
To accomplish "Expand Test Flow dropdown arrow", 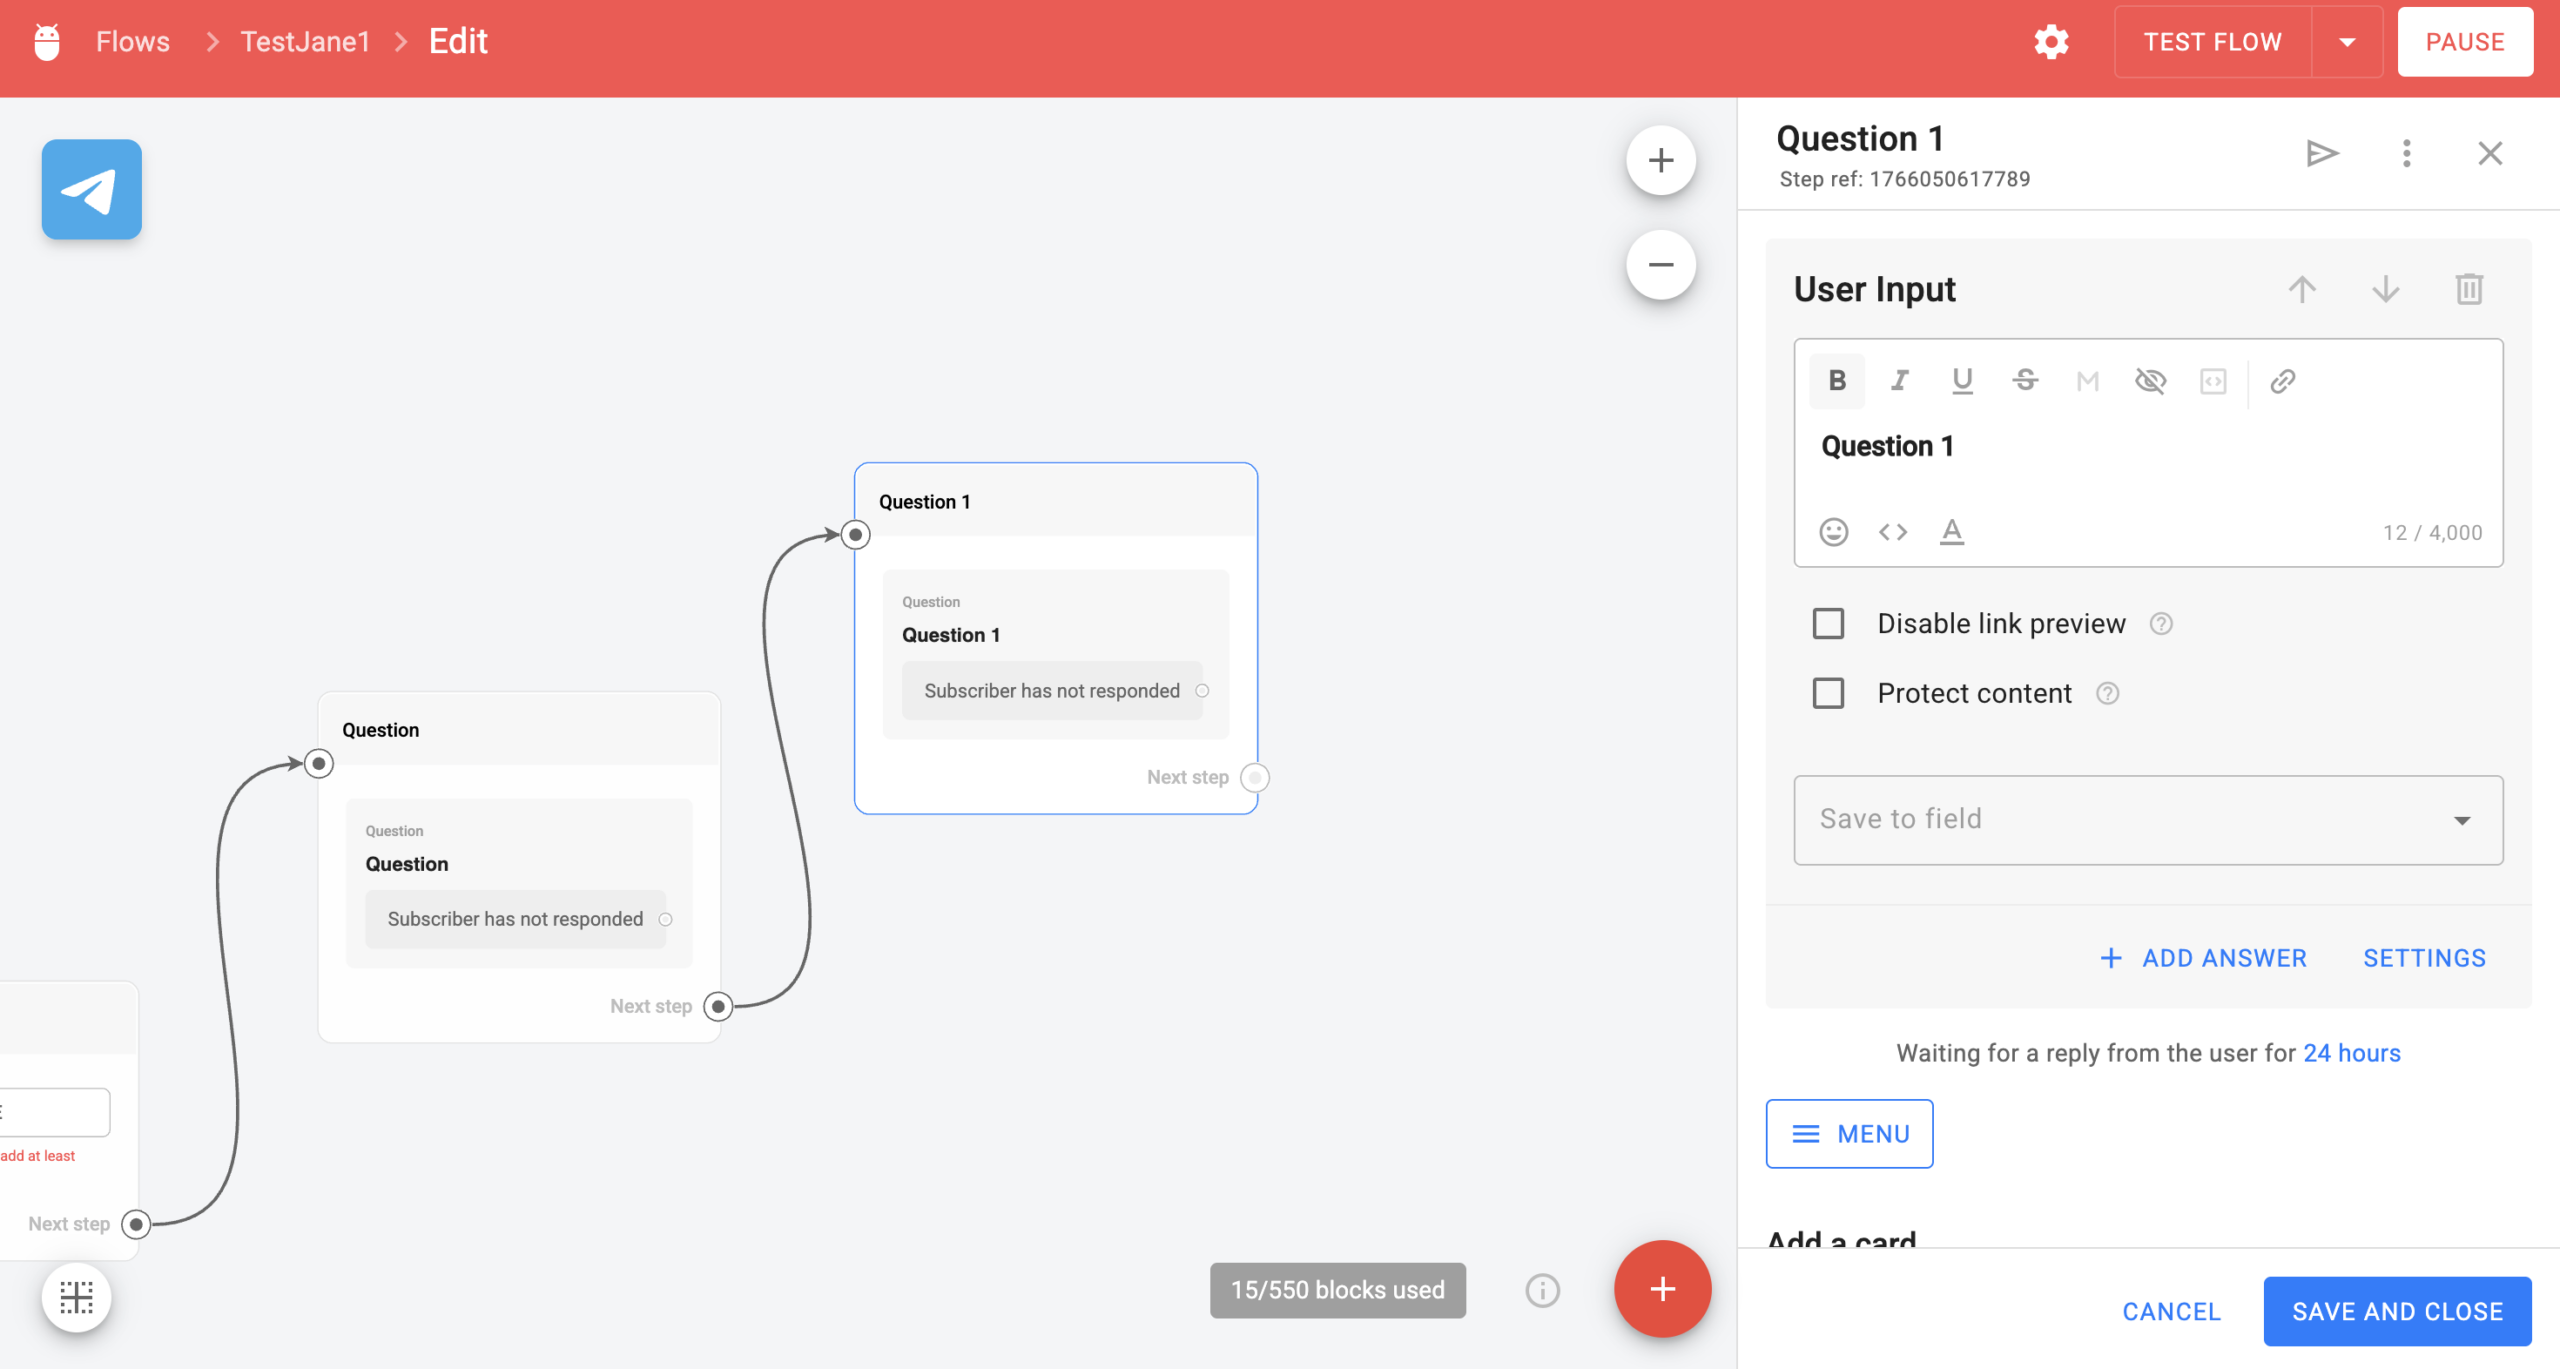I will click(x=2347, y=42).
